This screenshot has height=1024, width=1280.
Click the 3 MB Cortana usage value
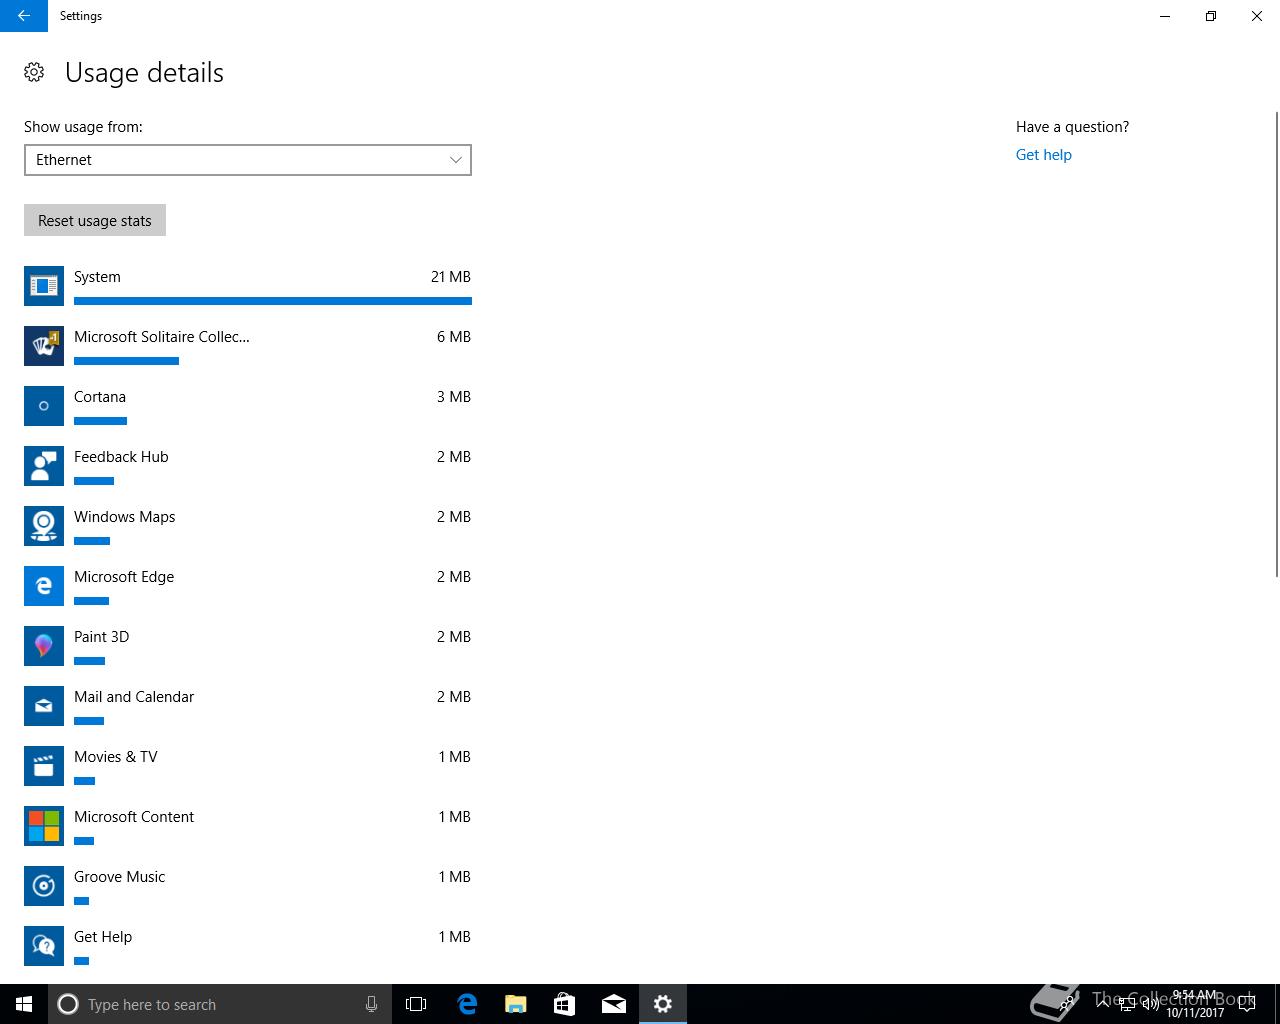tap(454, 397)
